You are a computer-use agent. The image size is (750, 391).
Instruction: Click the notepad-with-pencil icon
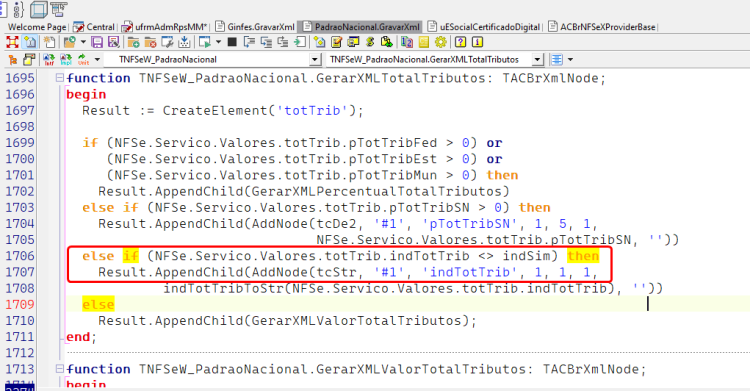[x=337, y=42]
